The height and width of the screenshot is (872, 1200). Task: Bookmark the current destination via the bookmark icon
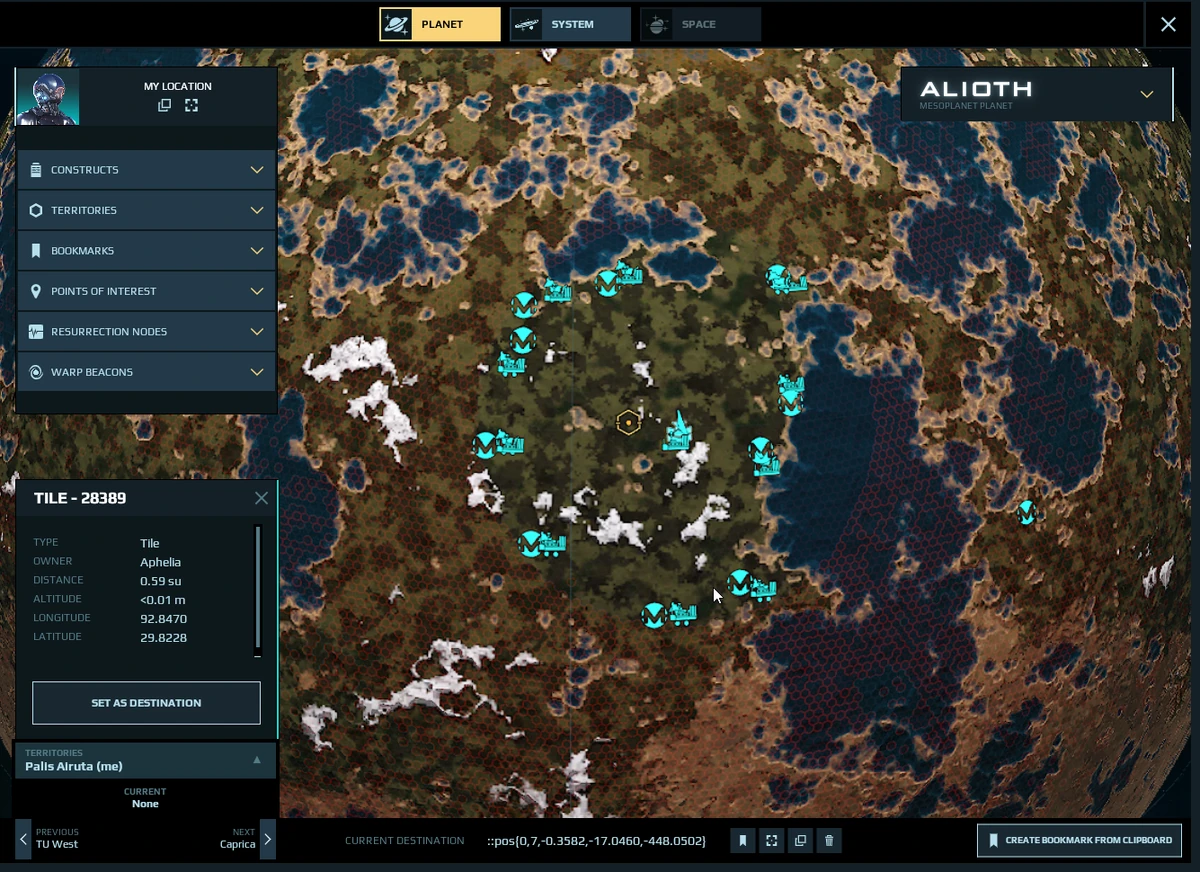click(742, 840)
